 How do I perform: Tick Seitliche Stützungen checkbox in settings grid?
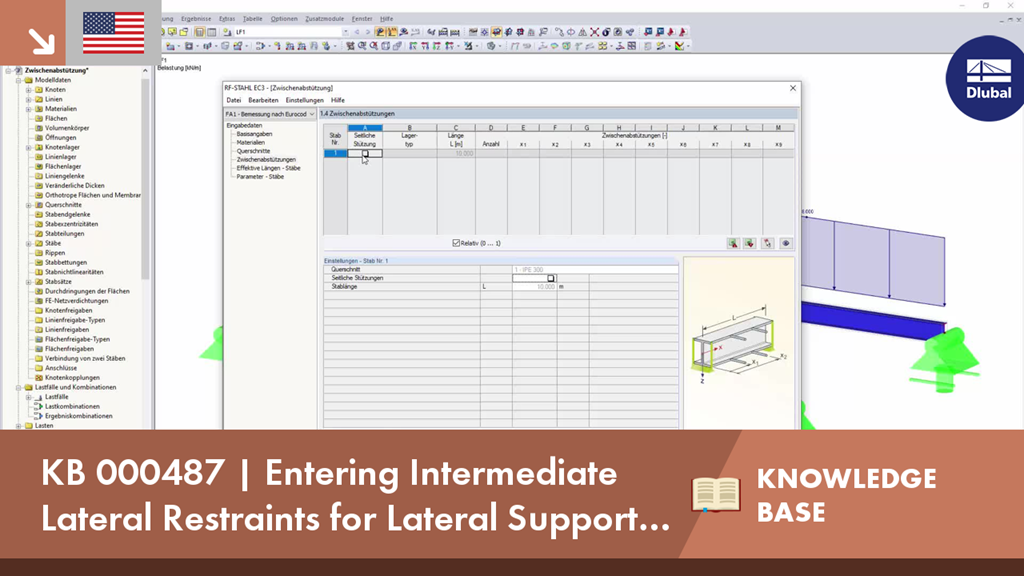[551, 278]
